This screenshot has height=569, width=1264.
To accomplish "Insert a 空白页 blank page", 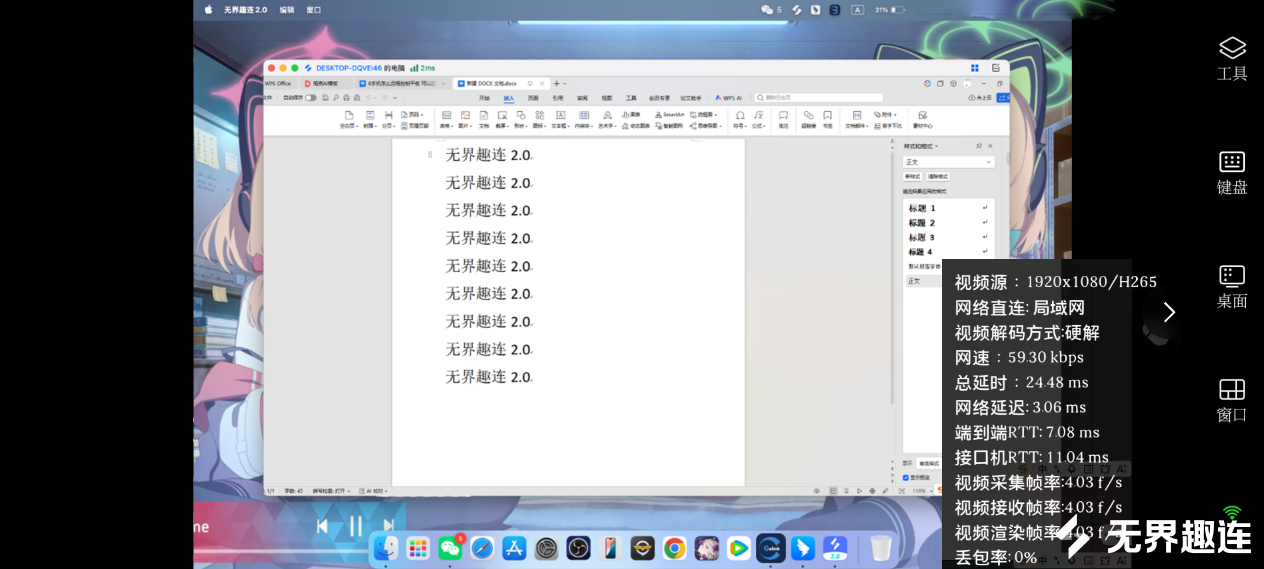I will (x=349, y=120).
